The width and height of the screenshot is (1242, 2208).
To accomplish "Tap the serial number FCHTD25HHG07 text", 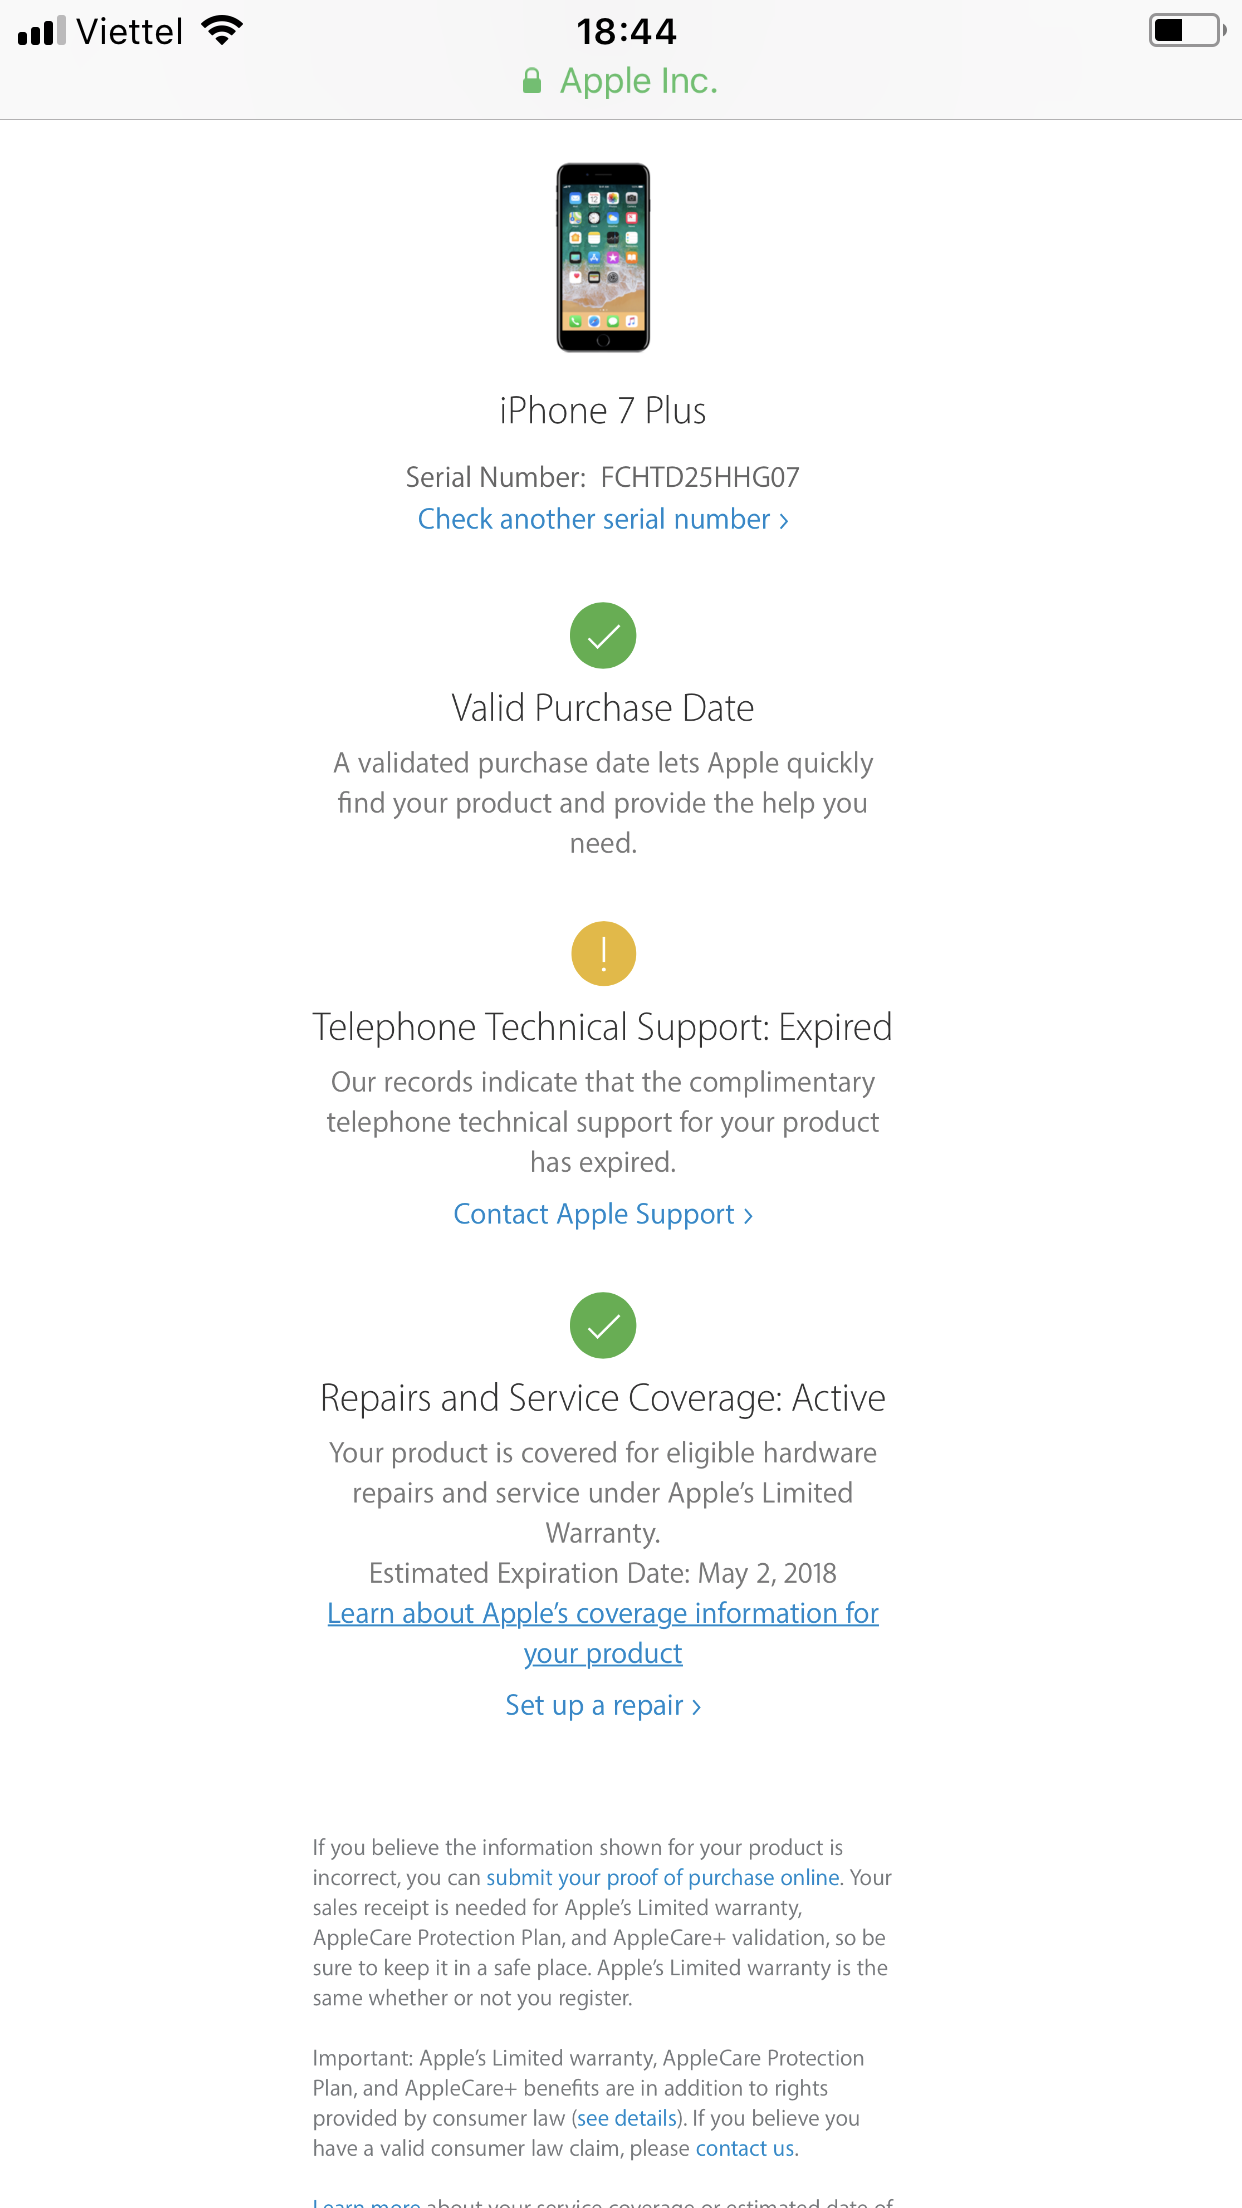I will pos(700,478).
